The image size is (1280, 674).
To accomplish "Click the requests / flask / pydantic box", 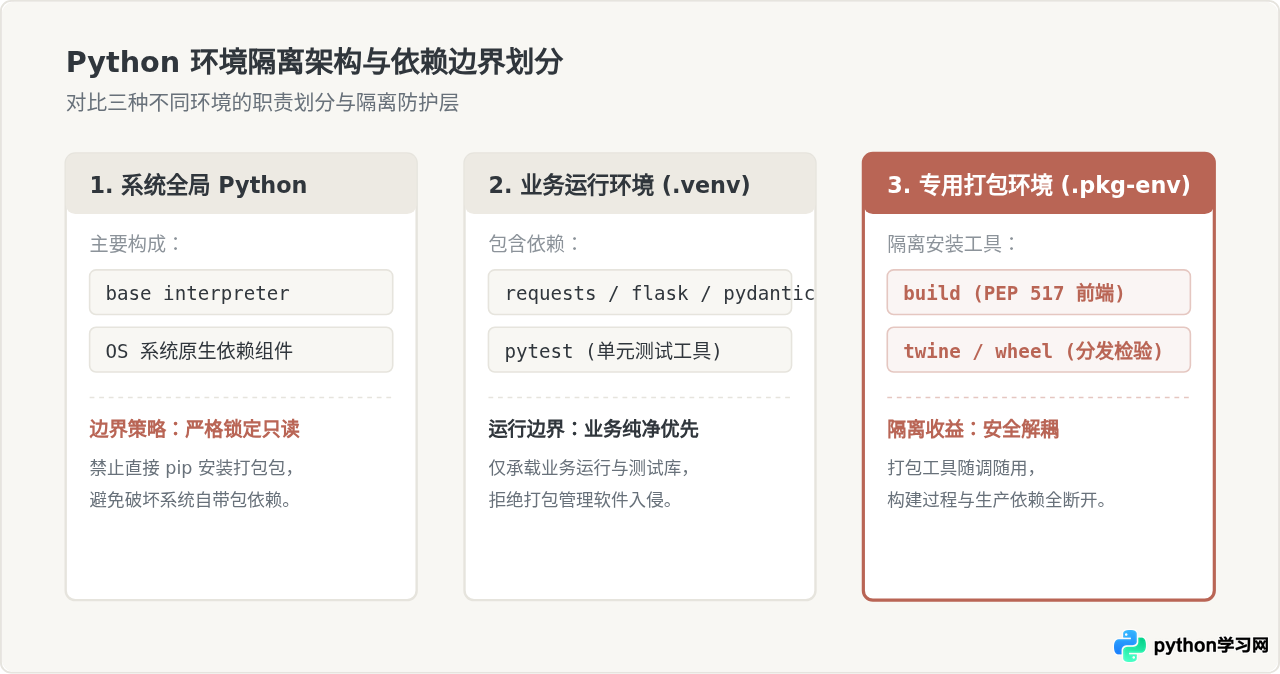I will (x=640, y=292).
